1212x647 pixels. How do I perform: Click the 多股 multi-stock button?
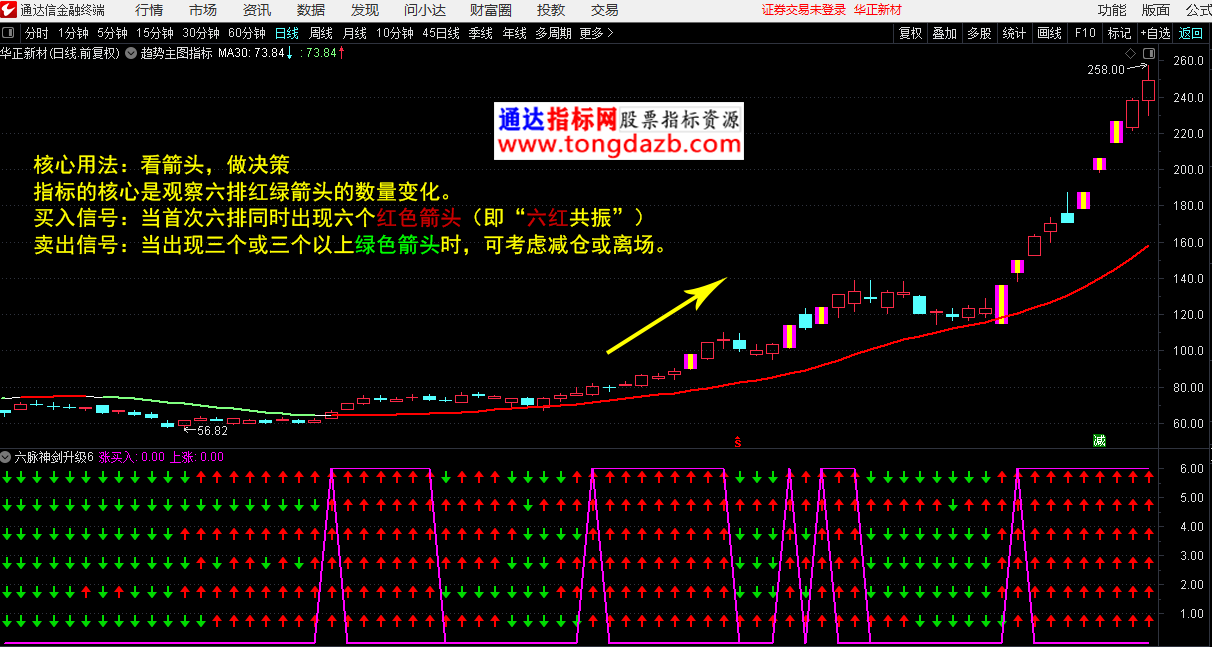[979, 33]
